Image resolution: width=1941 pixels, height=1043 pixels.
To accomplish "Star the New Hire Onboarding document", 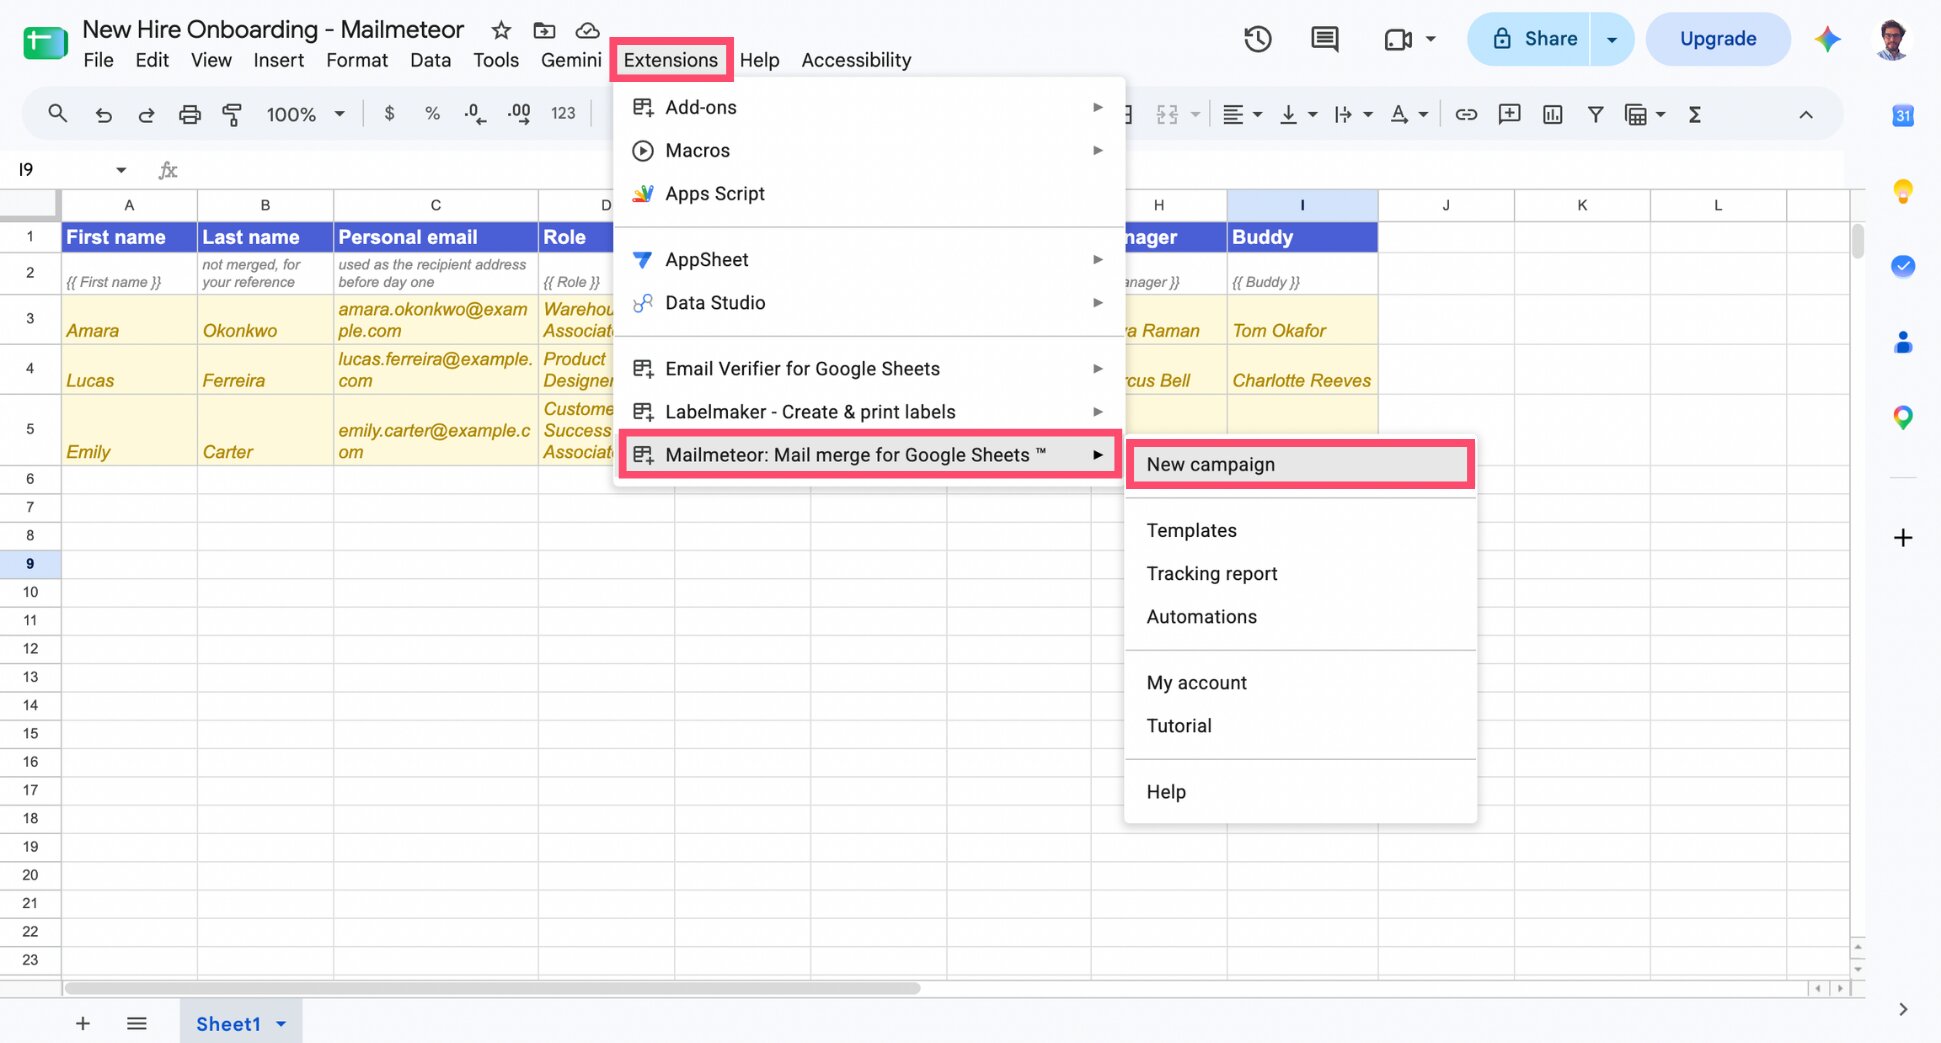I will point(501,30).
